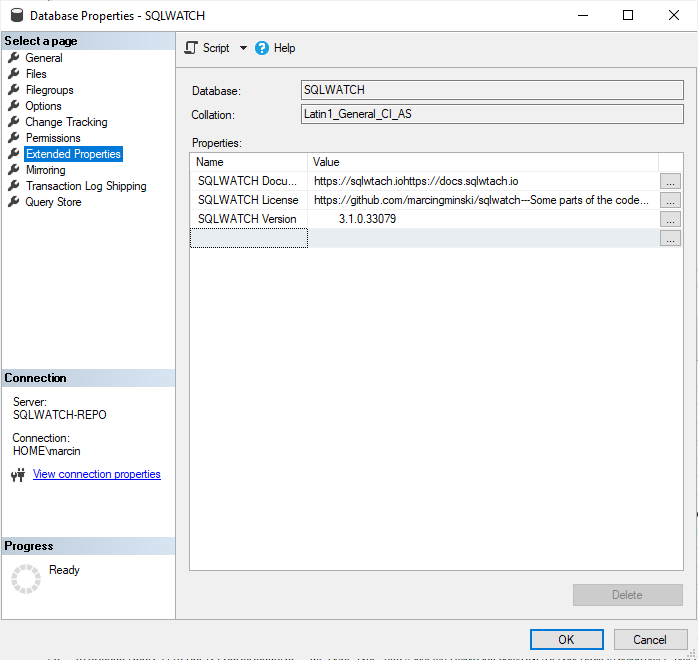This screenshot has width=698, height=660.
Task: Click the database cylinder icon in title bar
Action: [x=16, y=15]
